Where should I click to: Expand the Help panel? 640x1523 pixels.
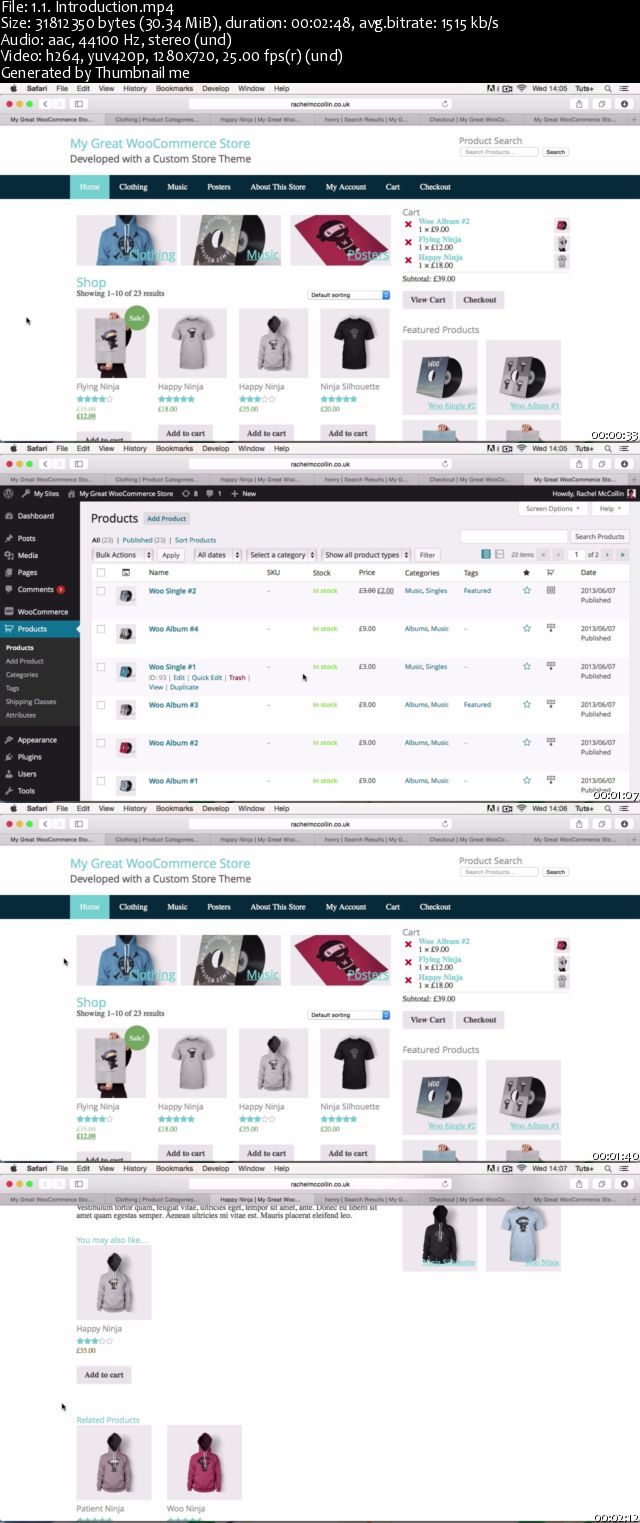pyautogui.click(x=609, y=509)
